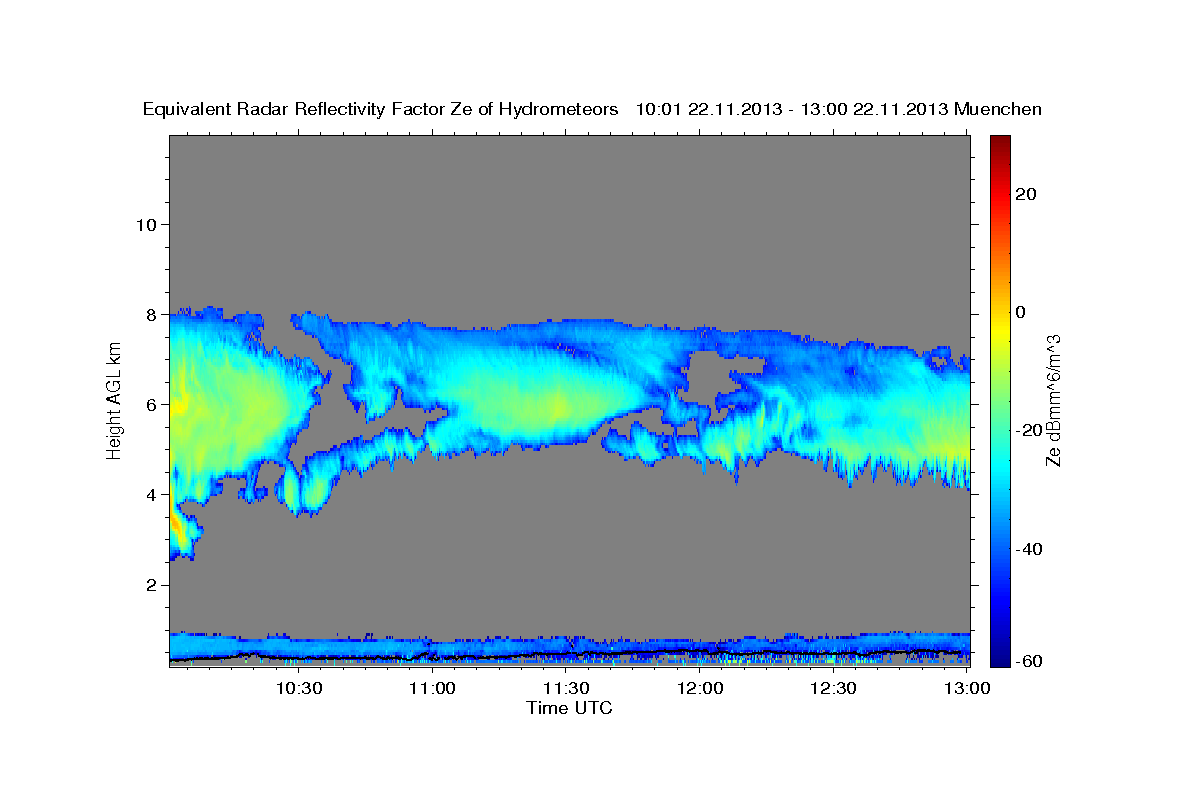Click the height tick label 4
This screenshot has width=1200, height=800.
(x=153, y=495)
